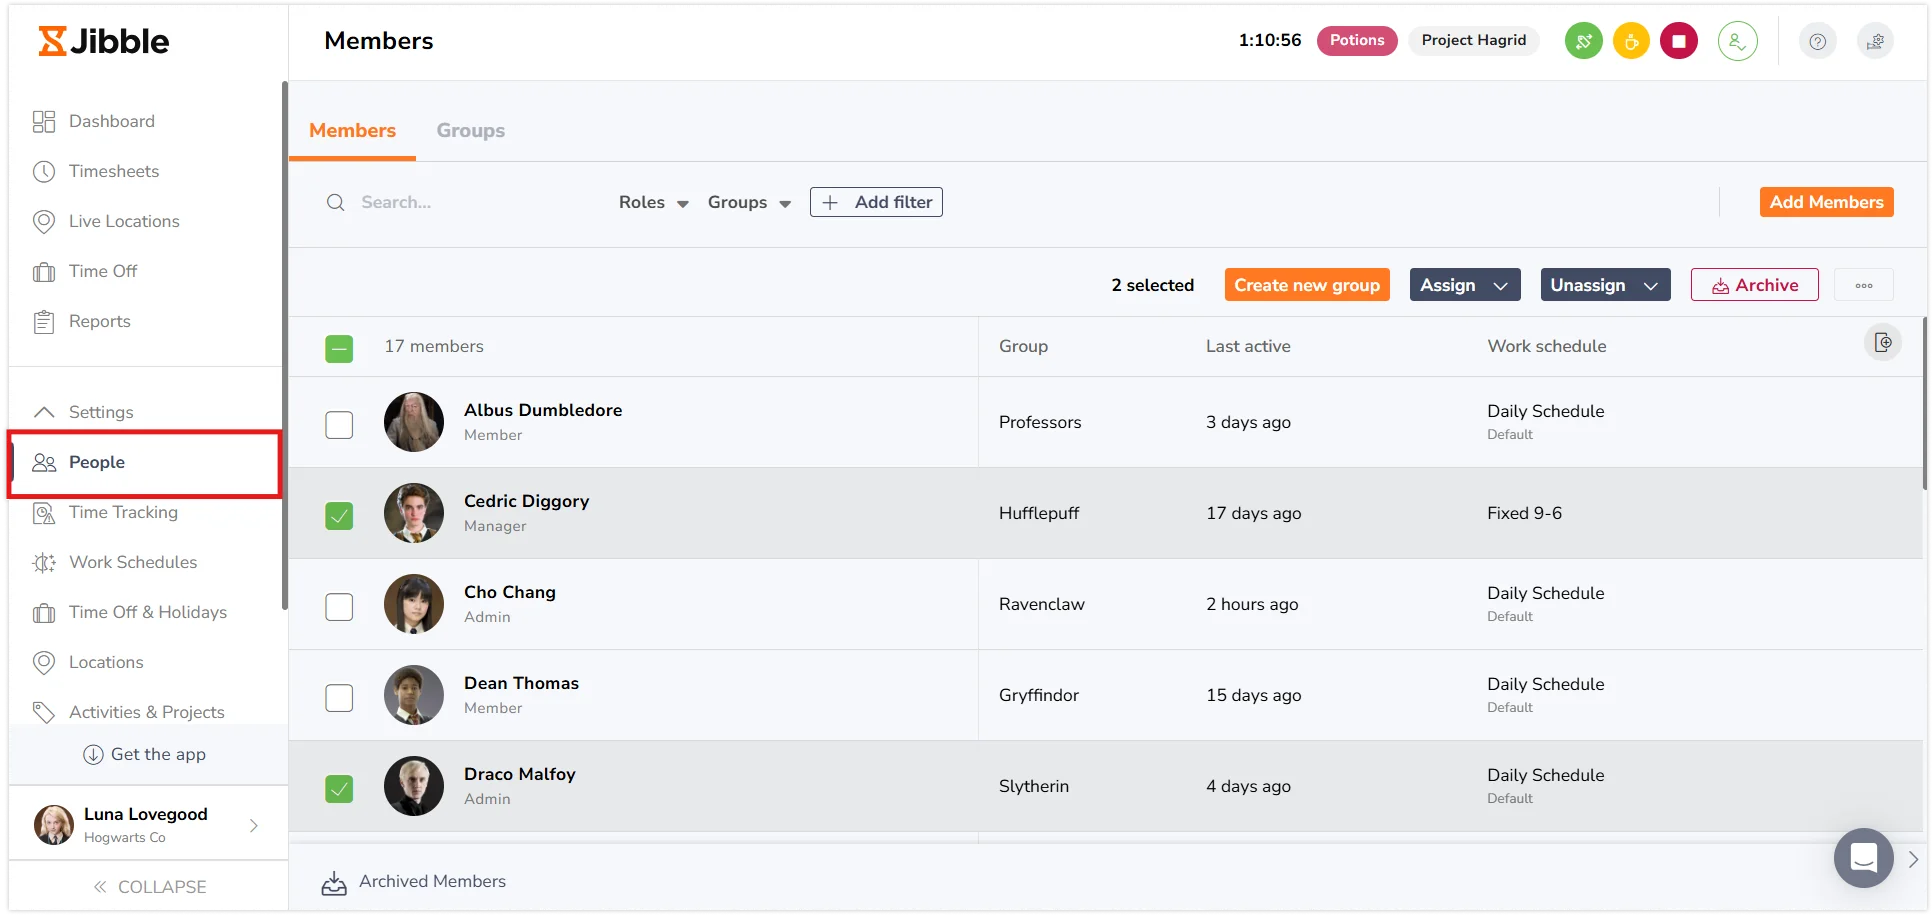This screenshot has width=1932, height=915.
Task: Uncheck Draco Malfoy's checkbox
Action: click(339, 789)
